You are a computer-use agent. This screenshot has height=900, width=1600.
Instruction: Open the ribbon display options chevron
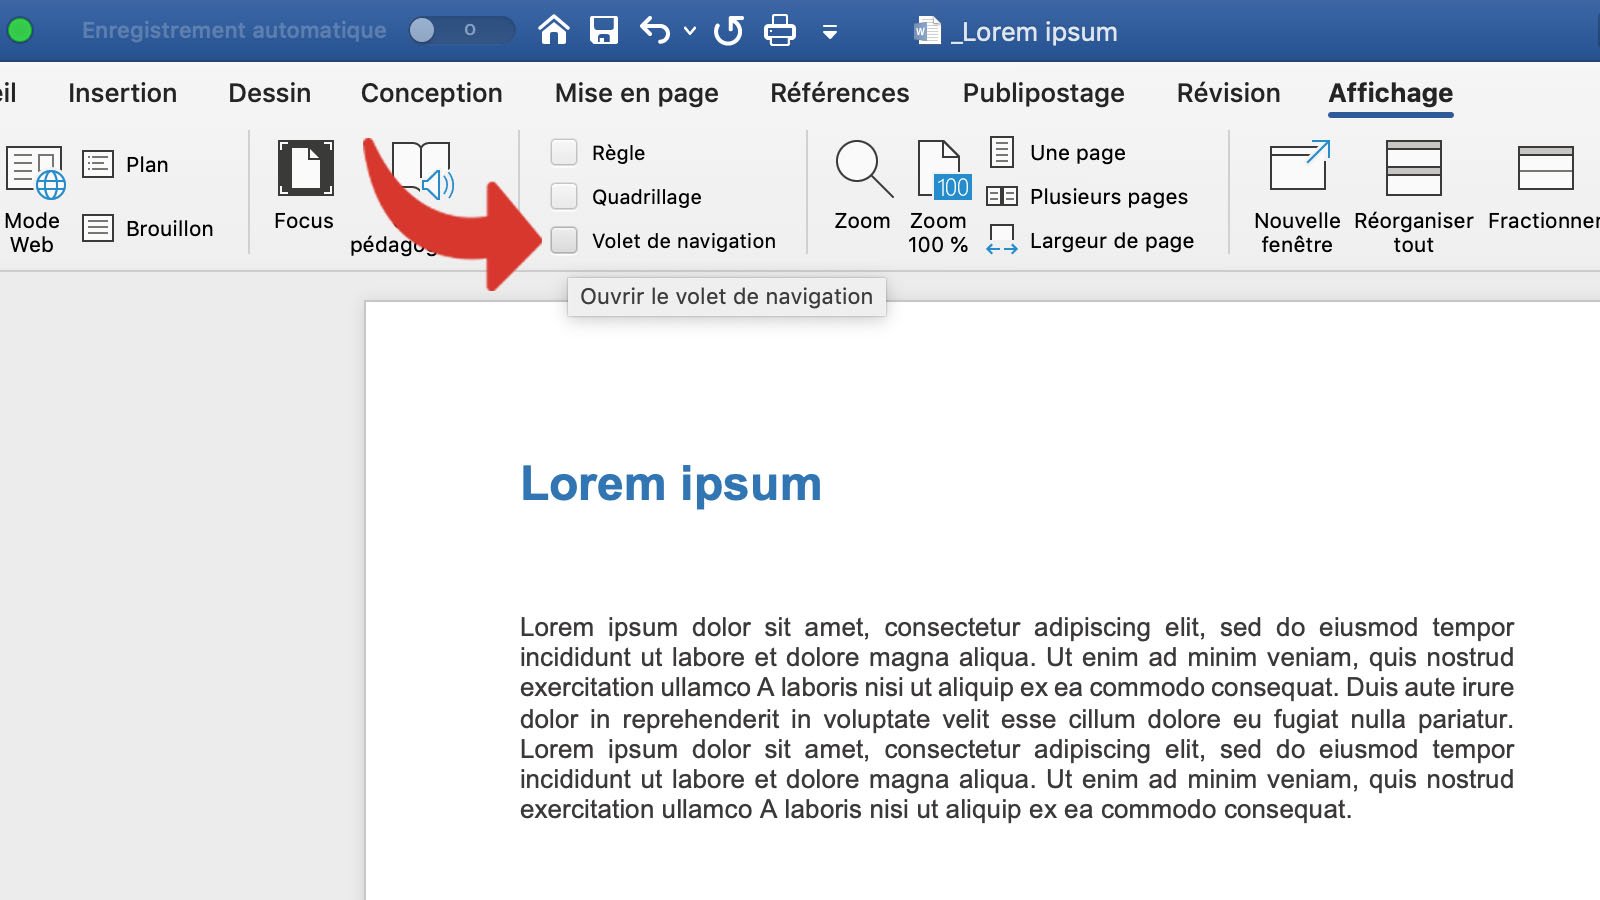(x=830, y=32)
